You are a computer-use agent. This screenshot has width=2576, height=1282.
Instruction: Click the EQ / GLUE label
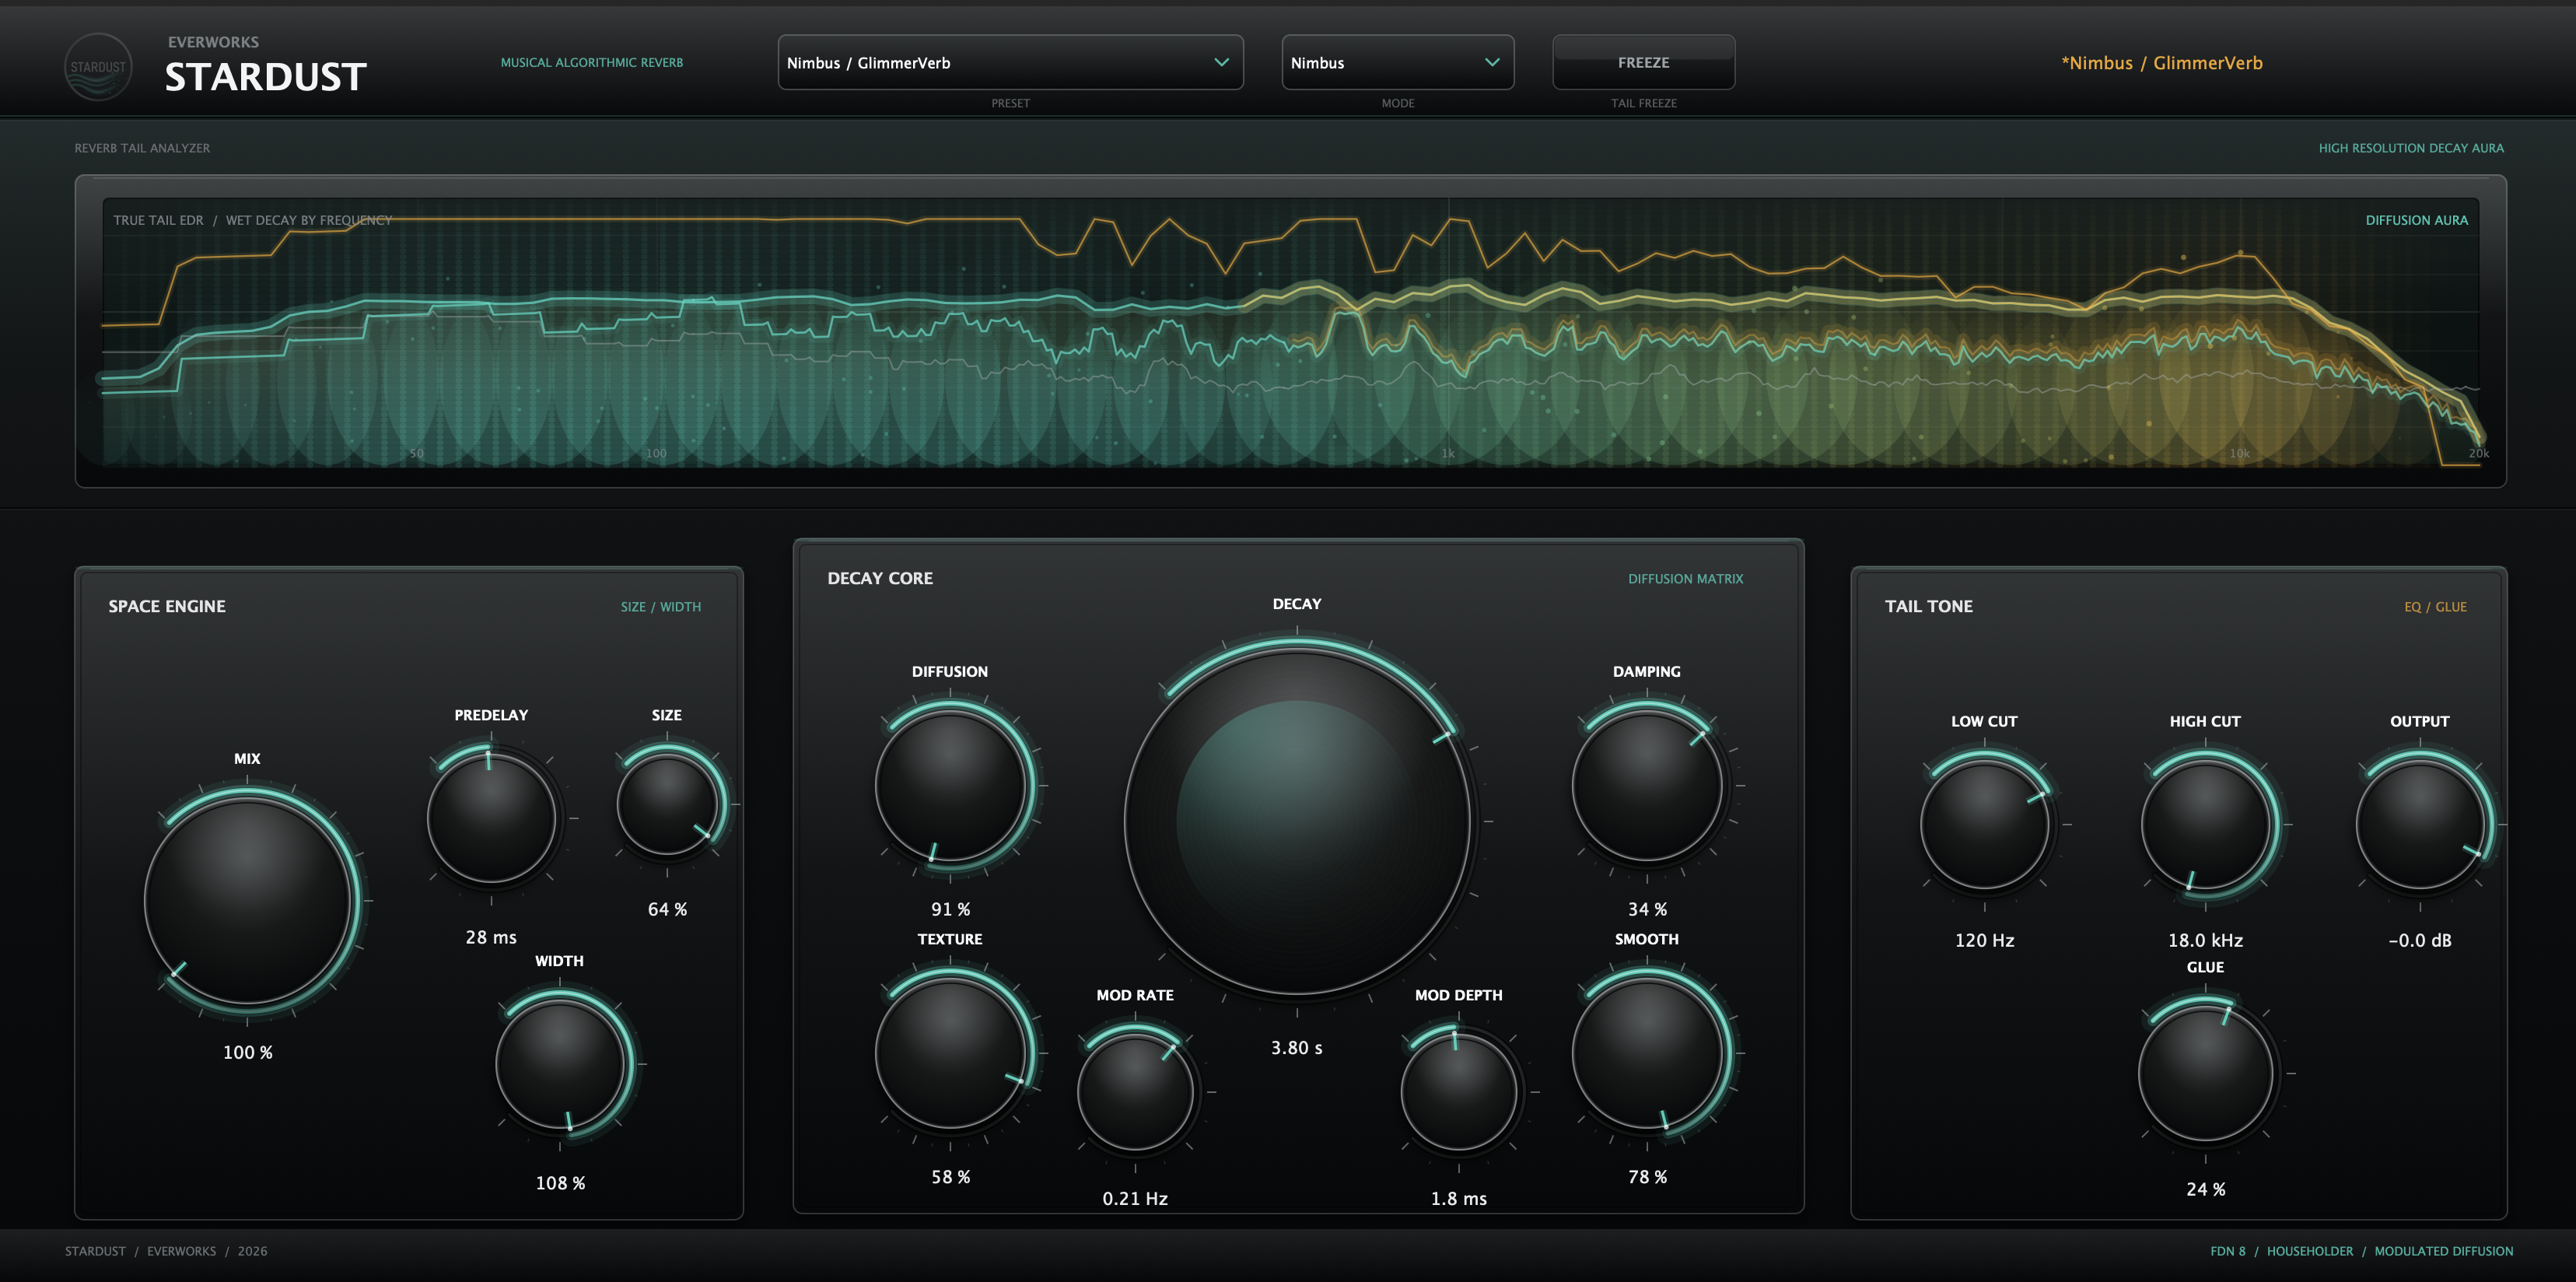point(2435,607)
